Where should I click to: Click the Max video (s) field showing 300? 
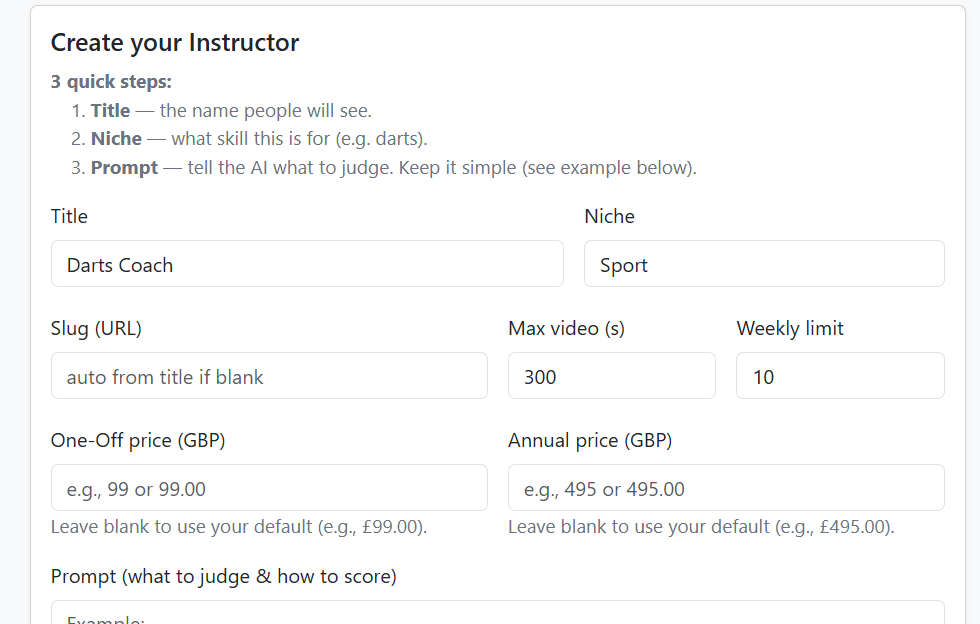(611, 375)
